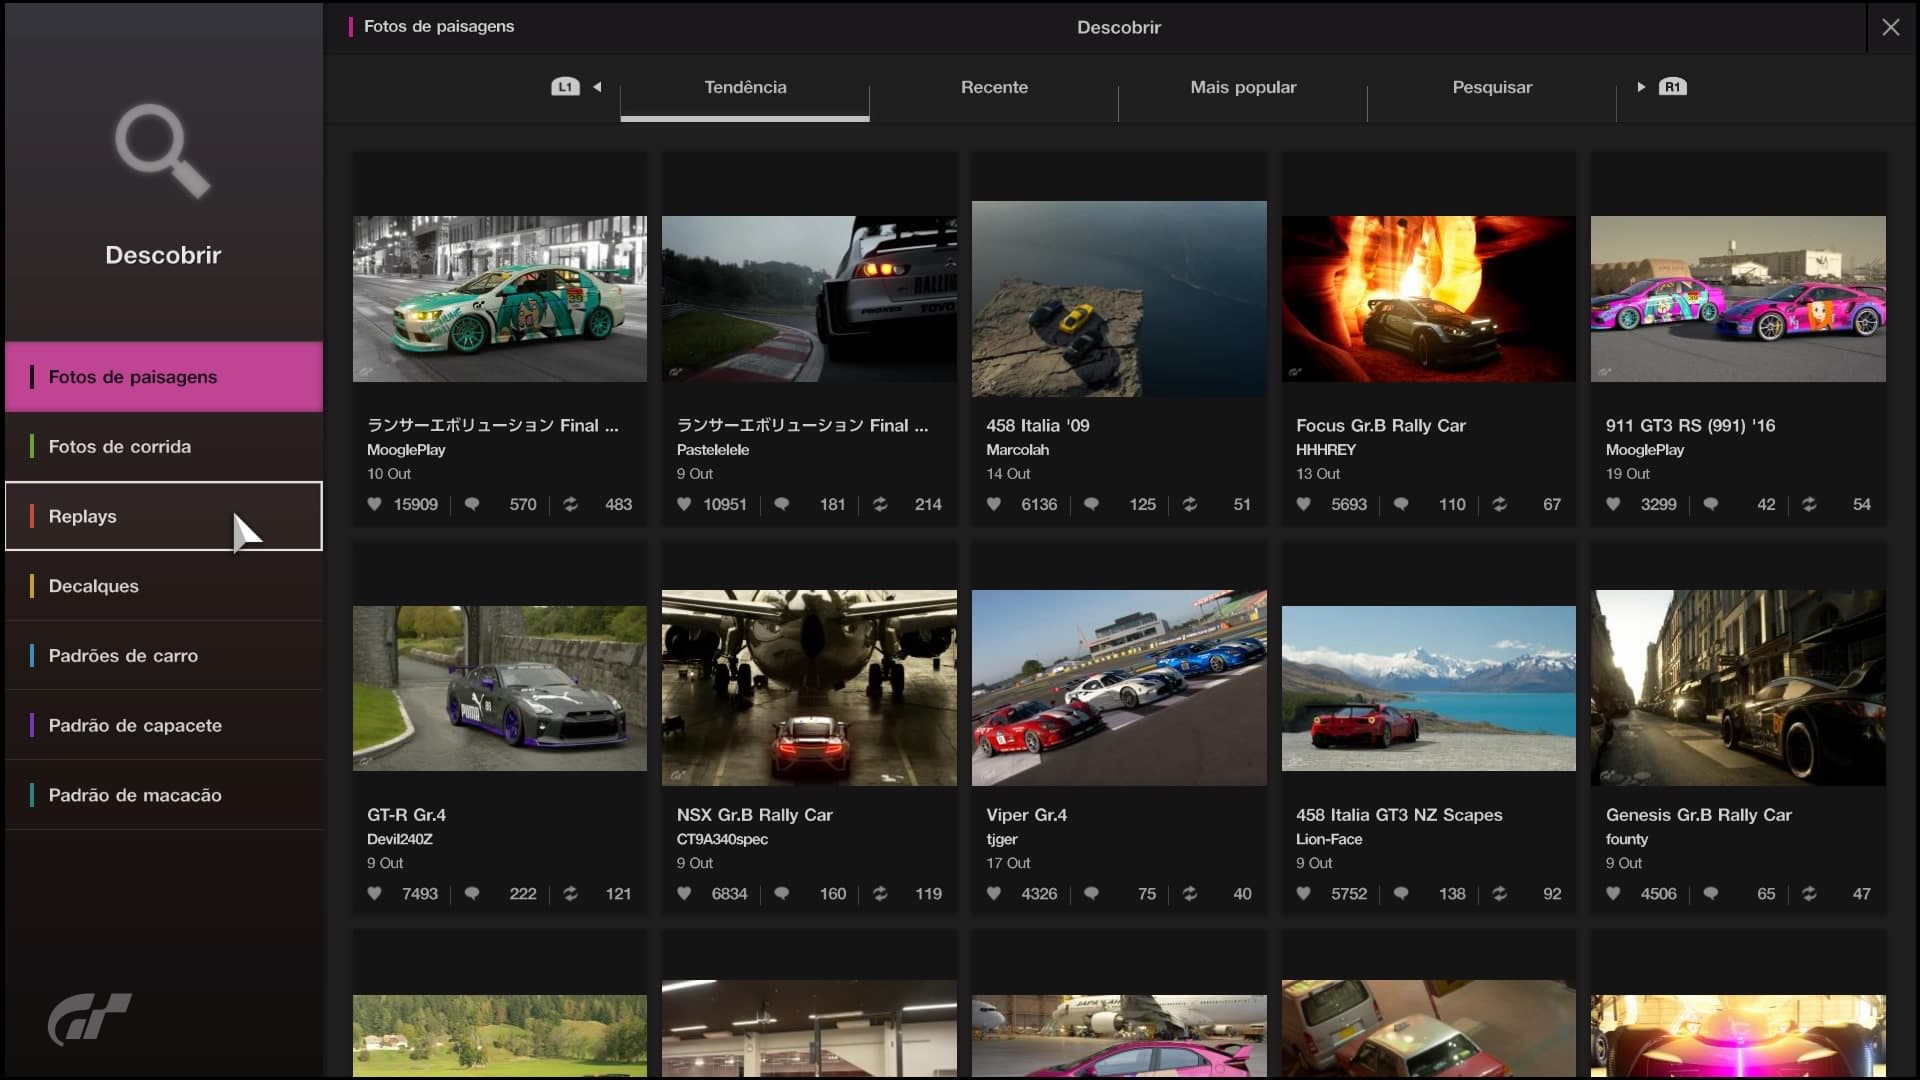The width and height of the screenshot is (1920, 1080).
Task: Click the left arrow next to L1
Action: [x=597, y=87]
